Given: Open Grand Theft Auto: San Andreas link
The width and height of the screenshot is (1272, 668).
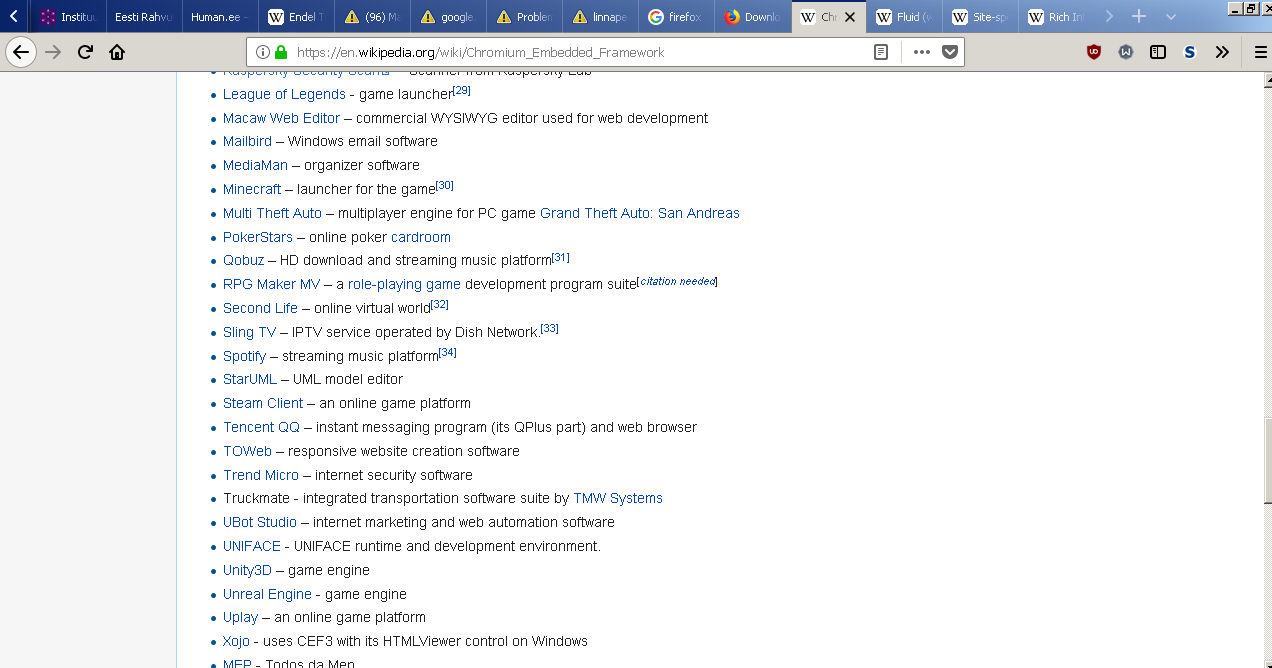Looking at the screenshot, I should 640,213.
